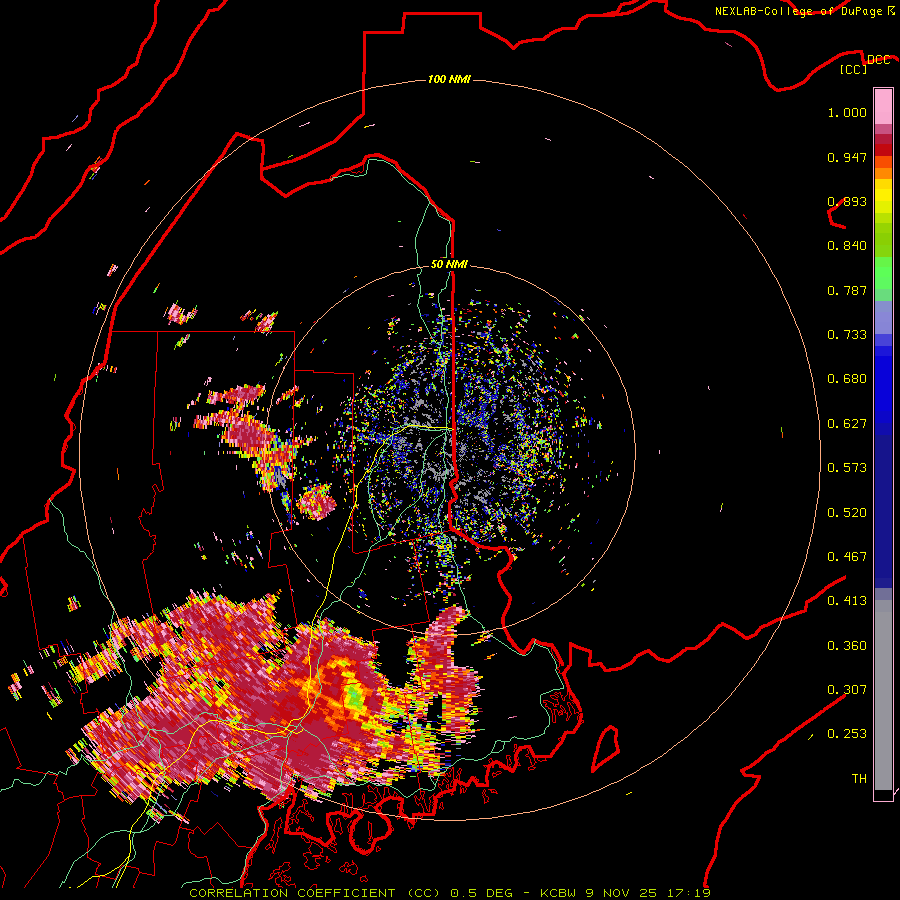Click the TH threshold label on scale
Viewport: 900px width, 900px height.
pos(859,779)
